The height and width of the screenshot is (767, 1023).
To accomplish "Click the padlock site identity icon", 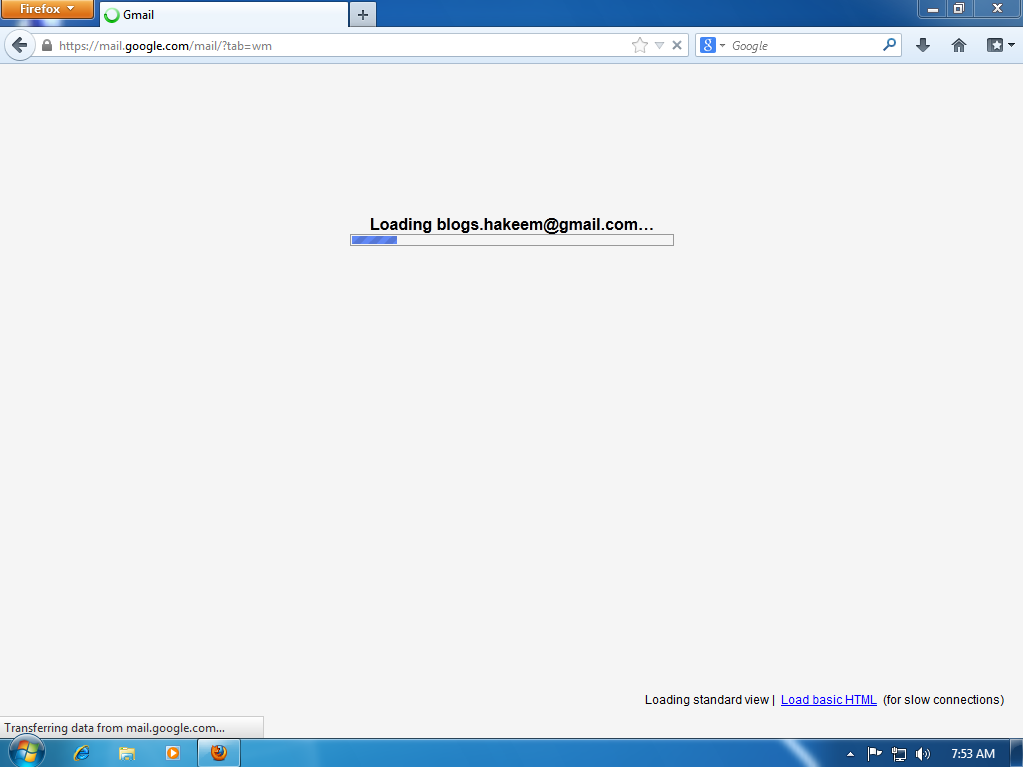I will (47, 46).
